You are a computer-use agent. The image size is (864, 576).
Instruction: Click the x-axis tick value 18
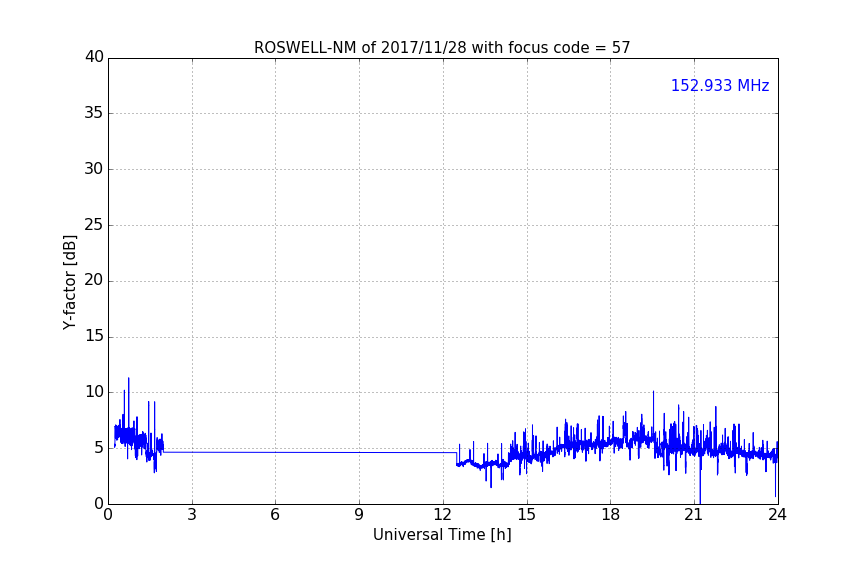[611, 515]
